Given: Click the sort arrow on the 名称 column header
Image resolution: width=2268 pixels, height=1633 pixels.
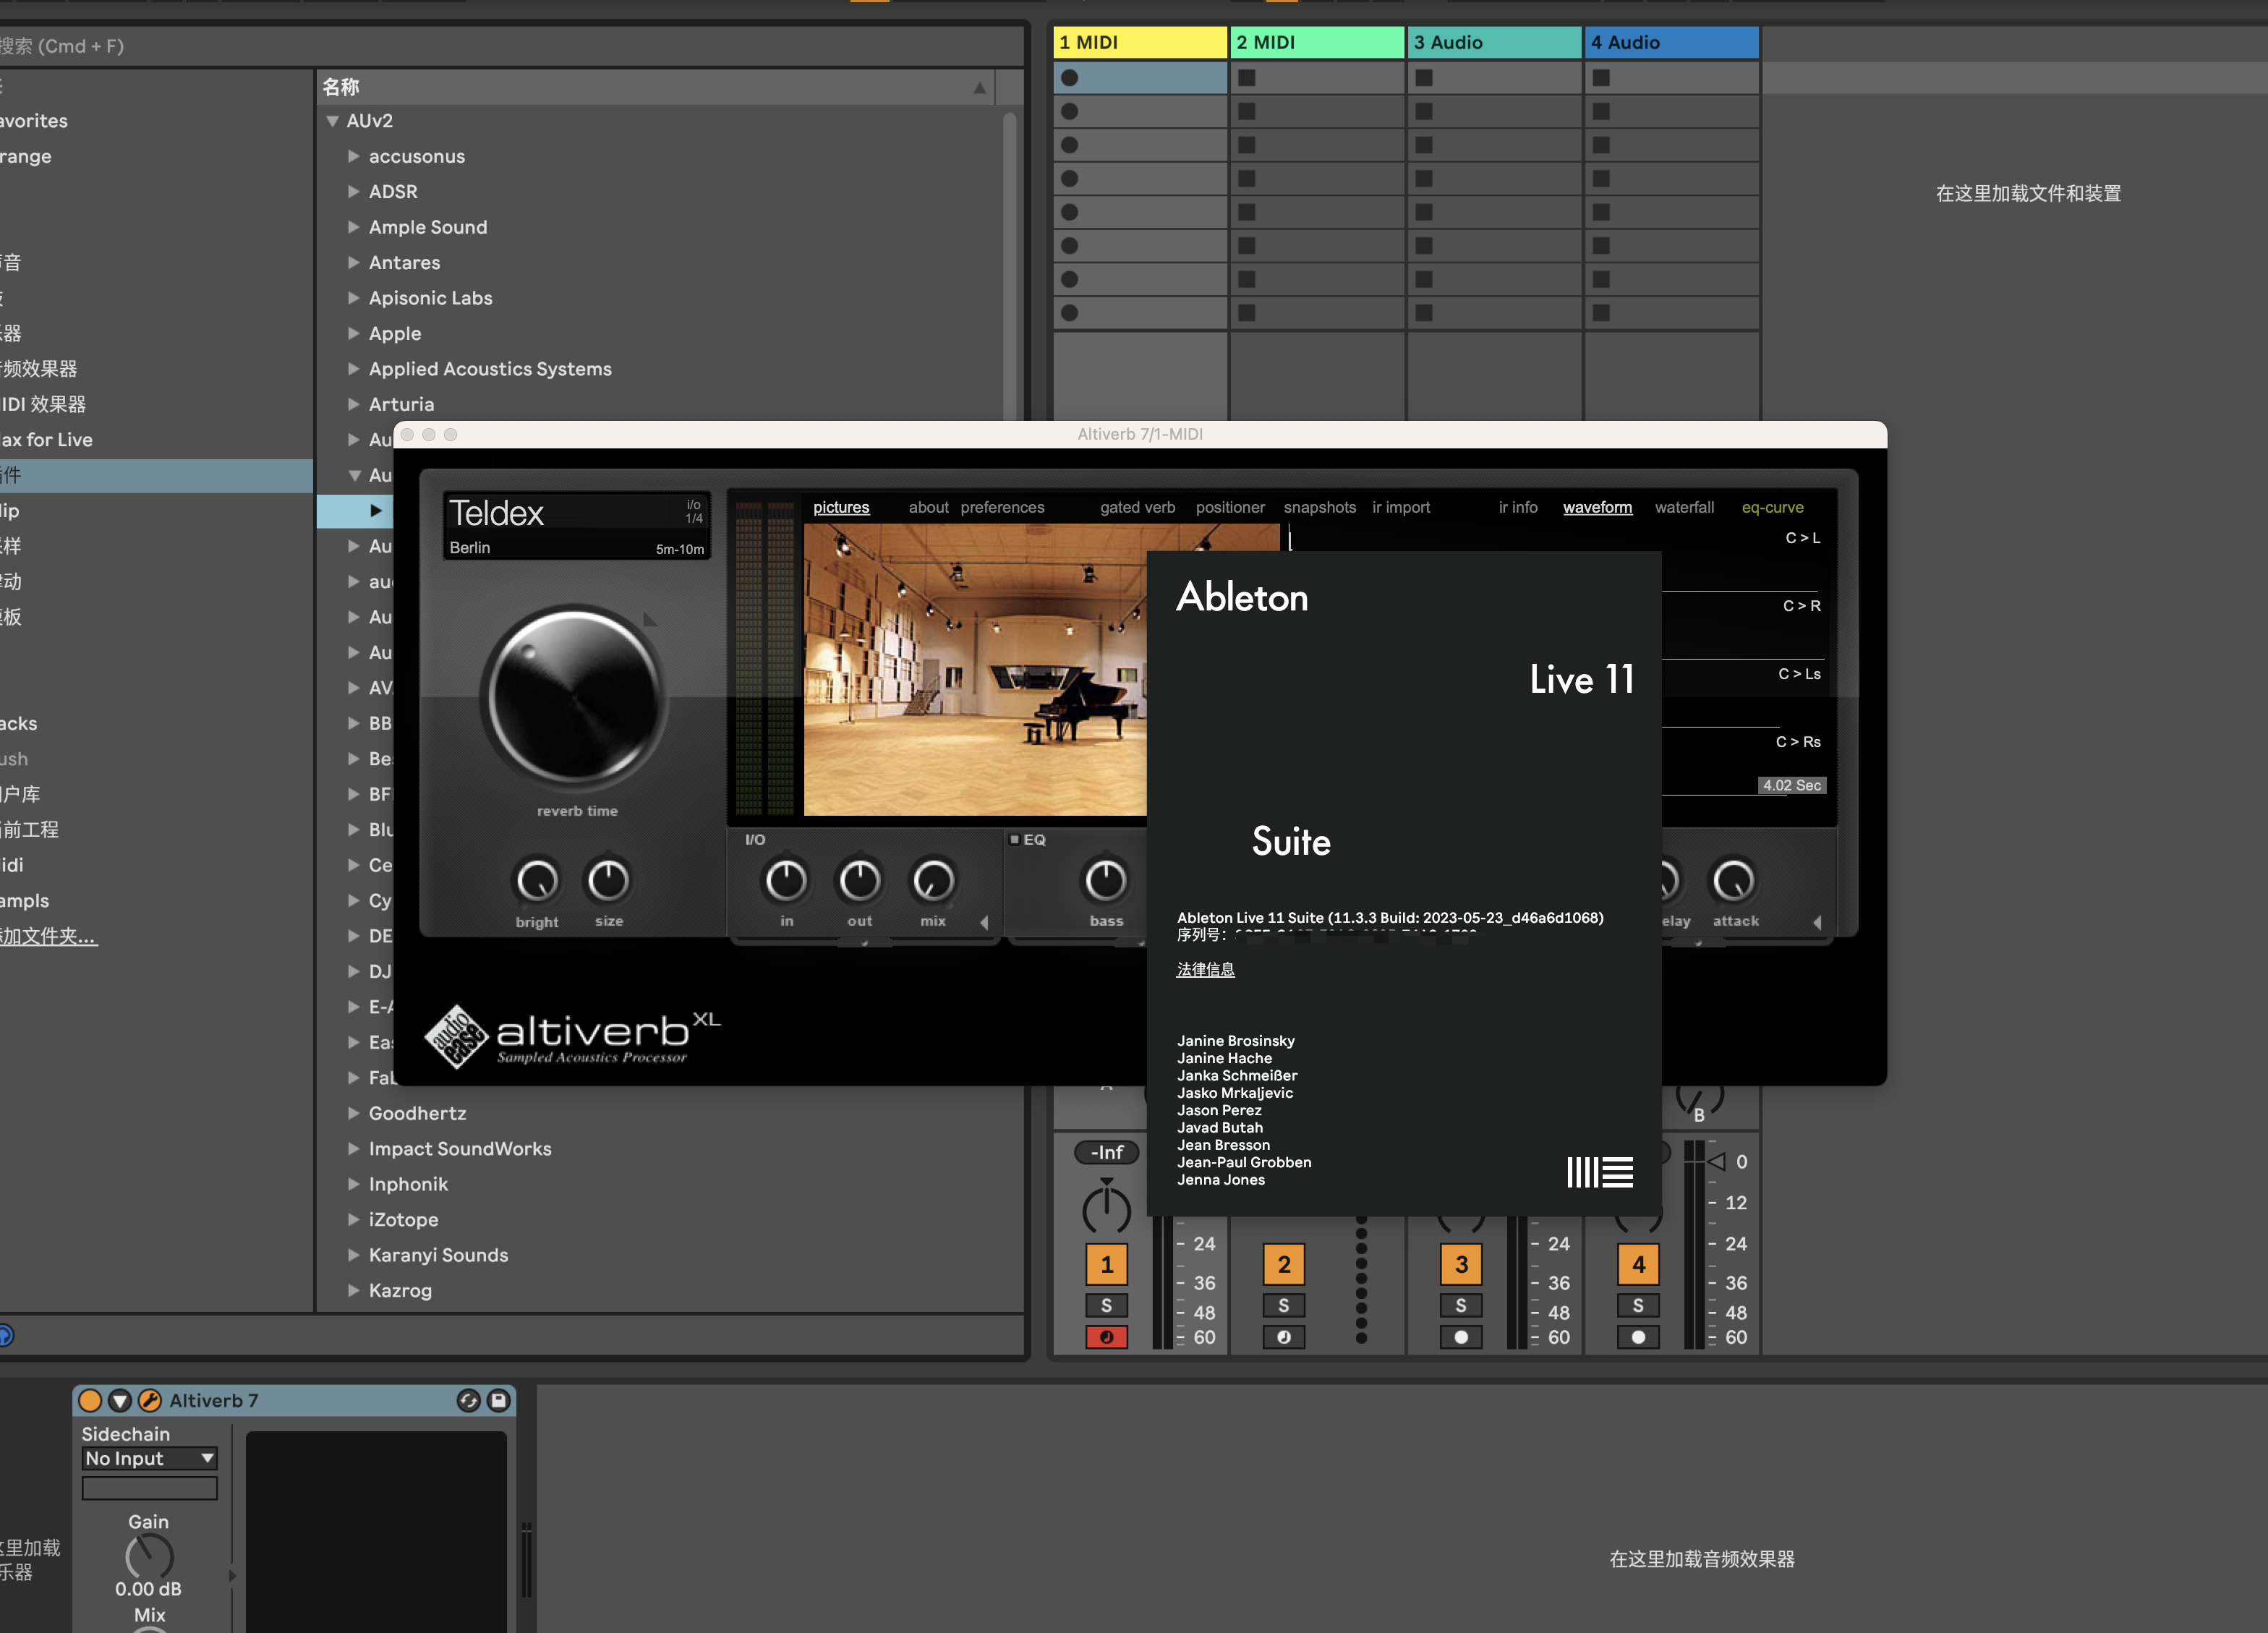Looking at the screenshot, I should click(979, 88).
